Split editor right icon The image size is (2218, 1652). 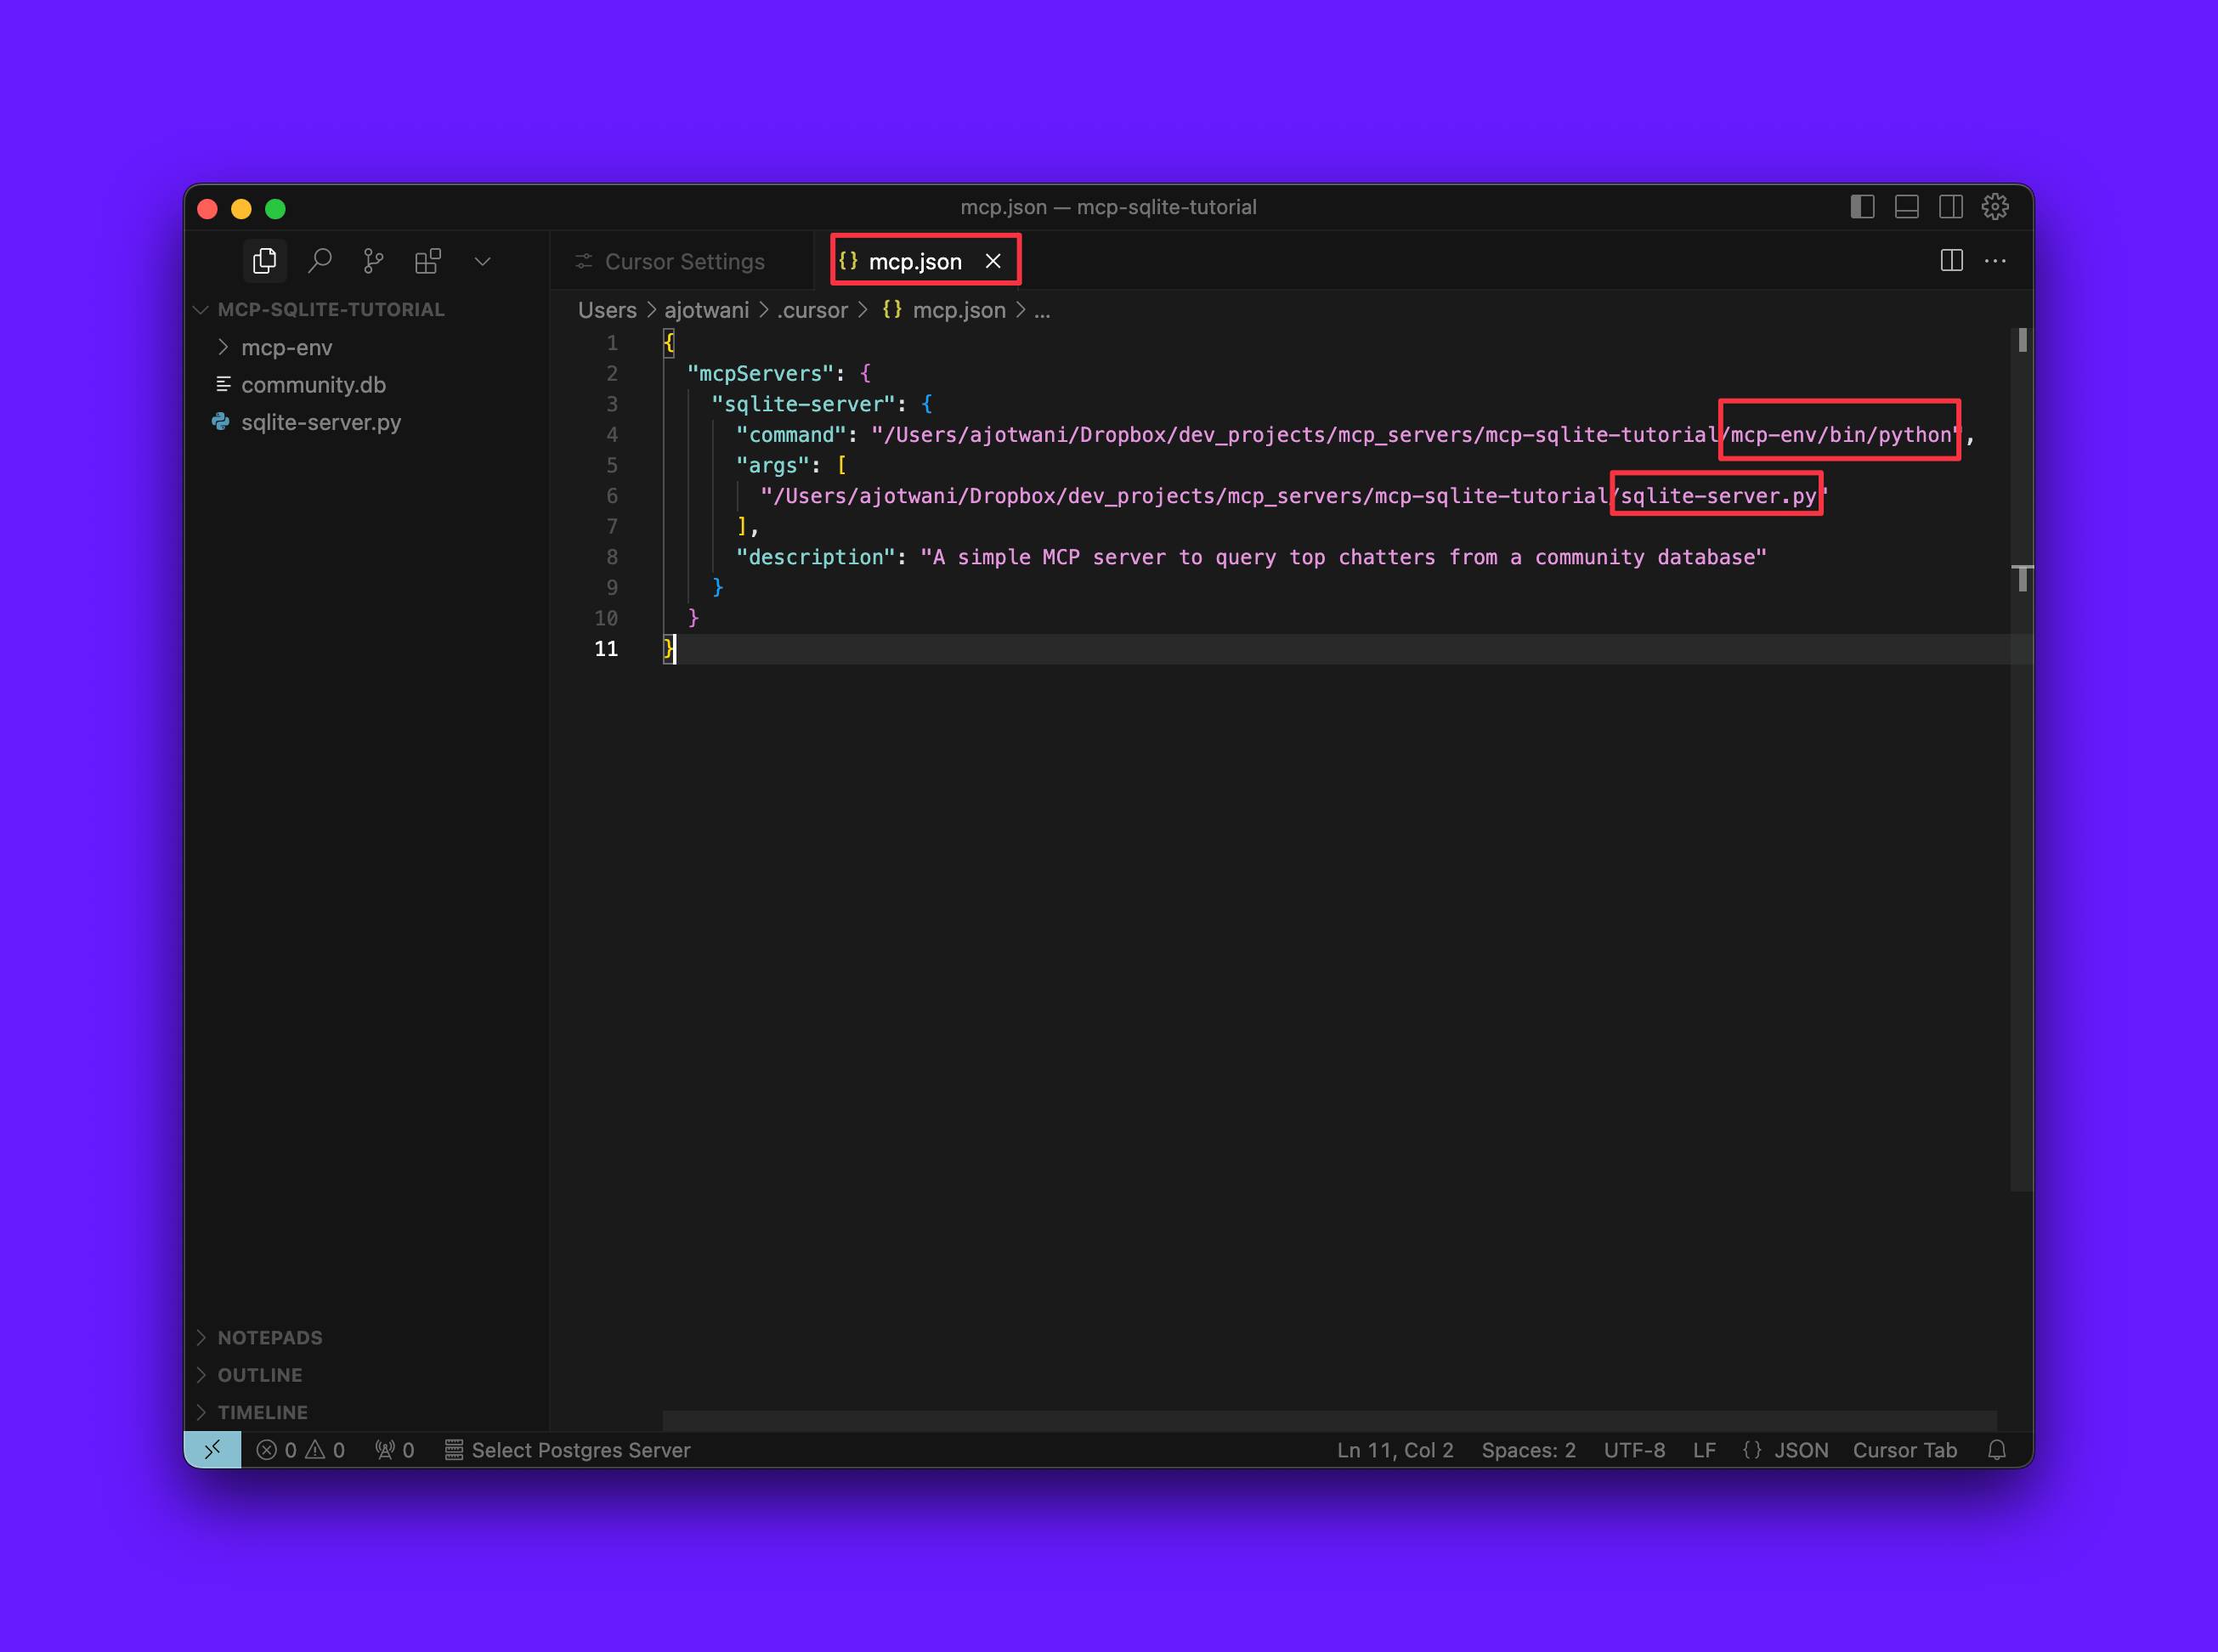pos(1951,261)
